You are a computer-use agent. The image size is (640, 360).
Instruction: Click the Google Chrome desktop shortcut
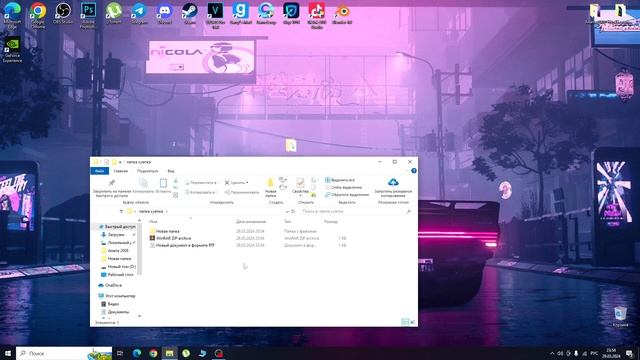pyautogui.click(x=38, y=15)
